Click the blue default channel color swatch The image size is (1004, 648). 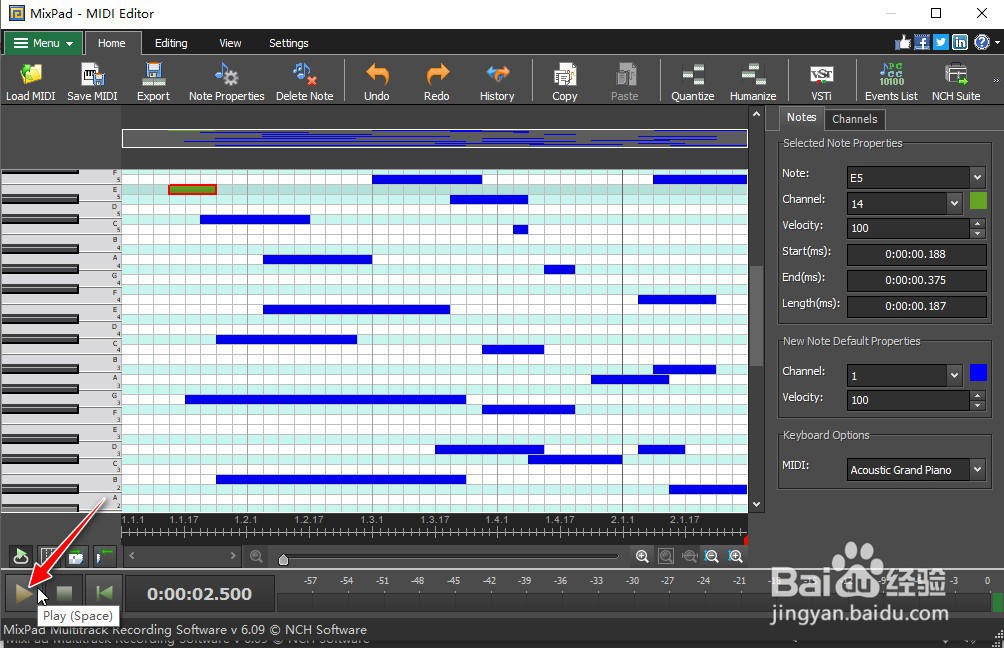[978, 372]
